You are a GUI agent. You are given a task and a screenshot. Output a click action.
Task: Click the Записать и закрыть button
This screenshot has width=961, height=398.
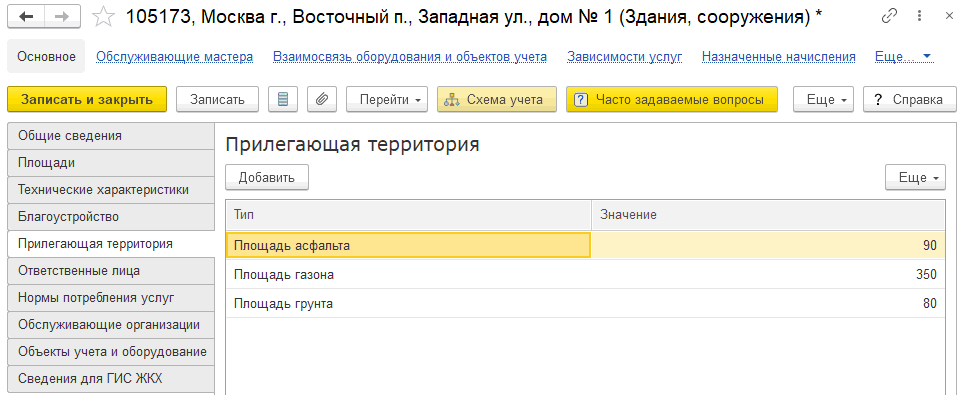pyautogui.click(x=87, y=99)
